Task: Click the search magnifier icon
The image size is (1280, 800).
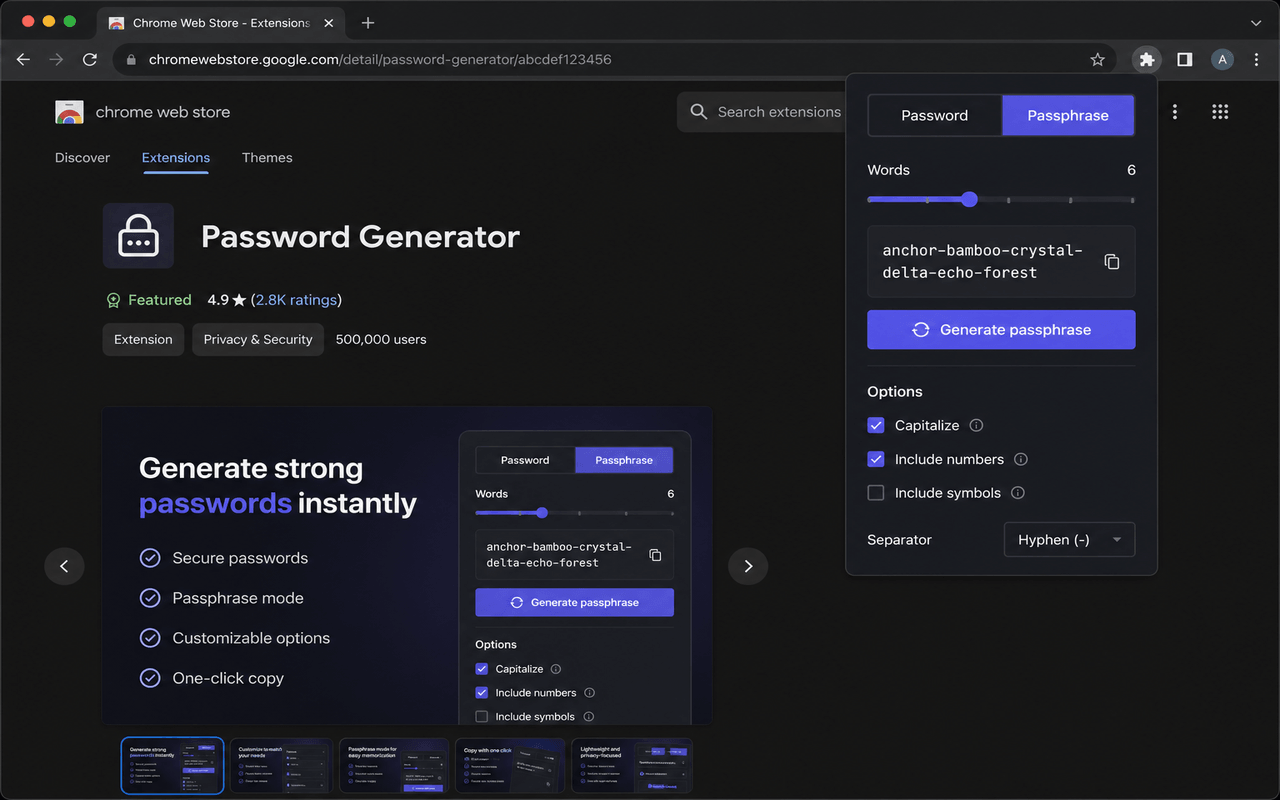Action: point(699,112)
